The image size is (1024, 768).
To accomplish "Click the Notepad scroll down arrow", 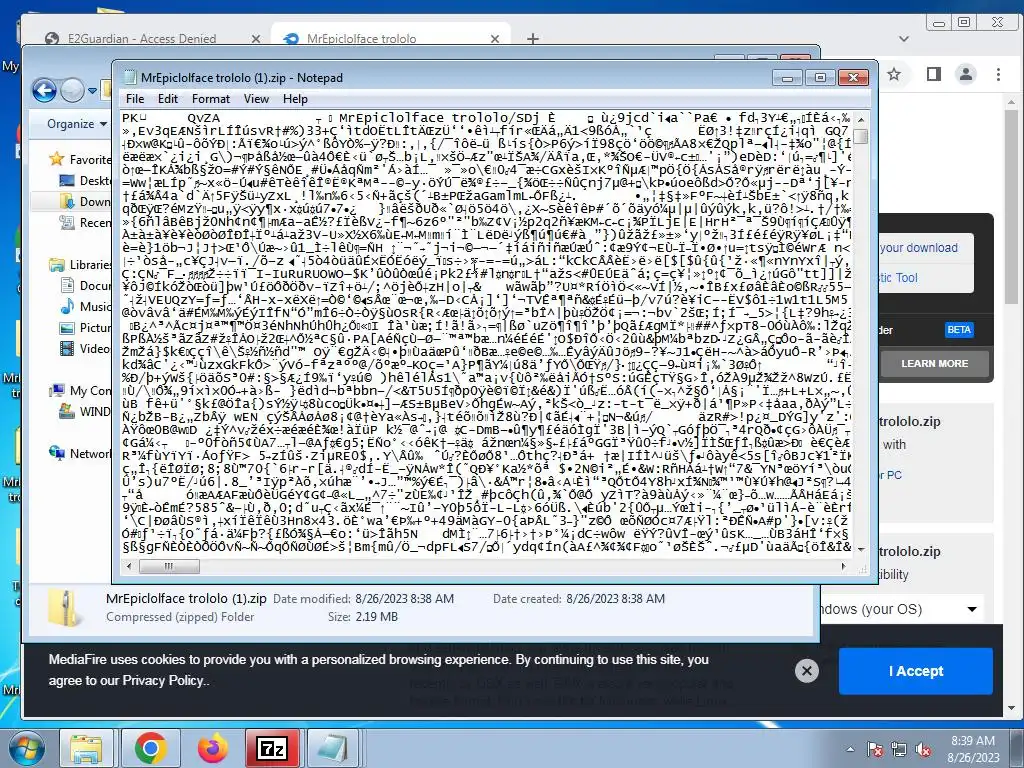I will click(x=861, y=550).
